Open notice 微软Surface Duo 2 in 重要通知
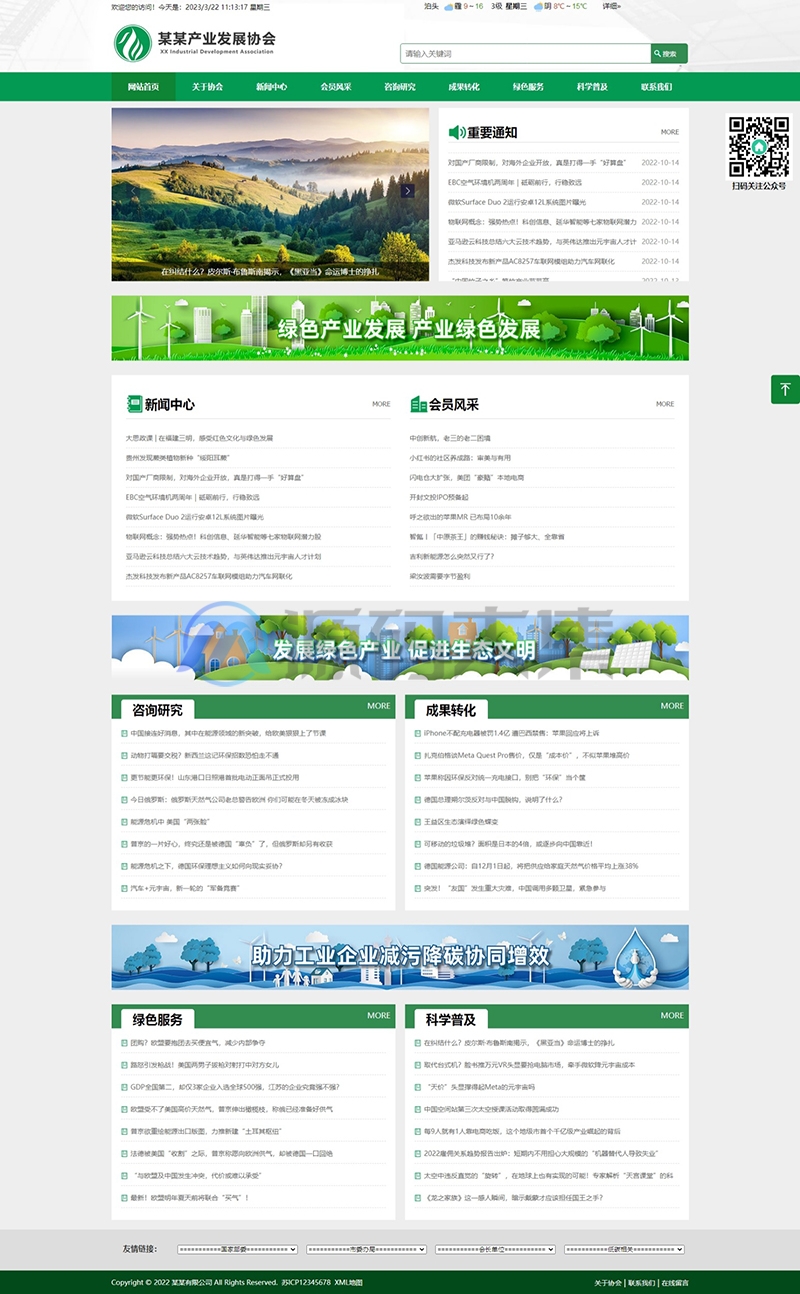 517,202
